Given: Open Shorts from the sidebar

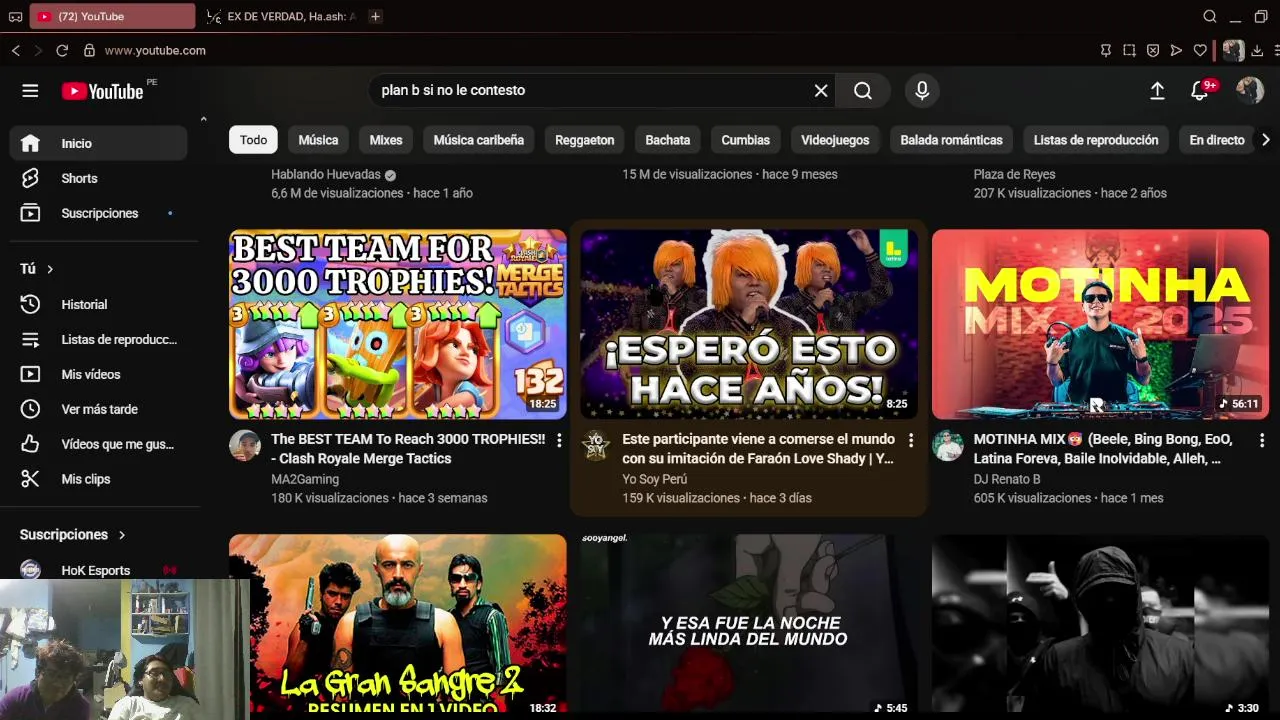Looking at the screenshot, I should (x=99, y=178).
